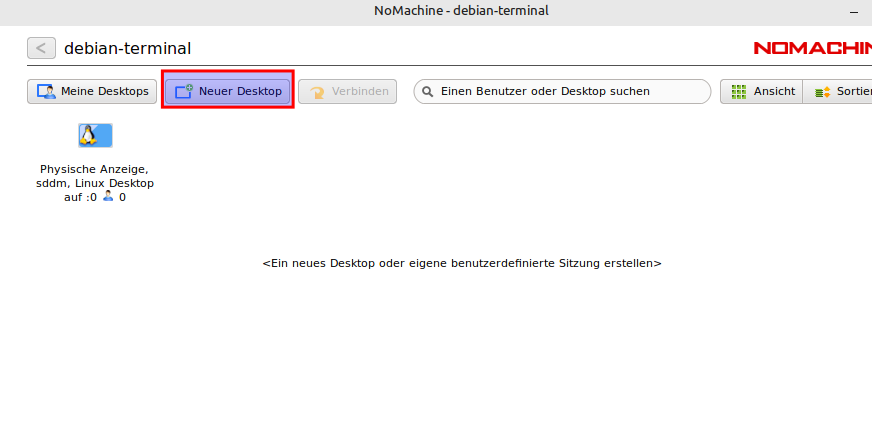
Task: Click the Verbinden arrow icon
Action: point(317,92)
